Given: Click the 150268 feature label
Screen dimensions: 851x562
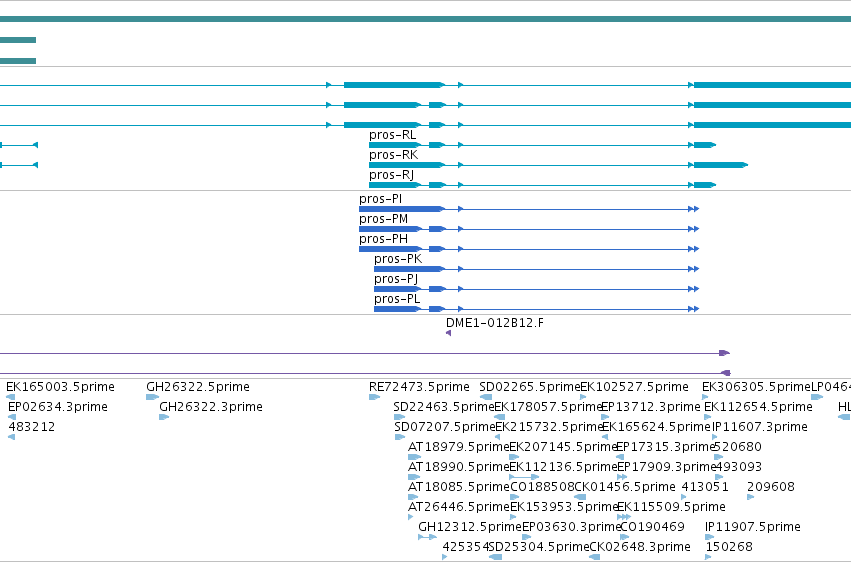Looking at the screenshot, I should 729,547.
